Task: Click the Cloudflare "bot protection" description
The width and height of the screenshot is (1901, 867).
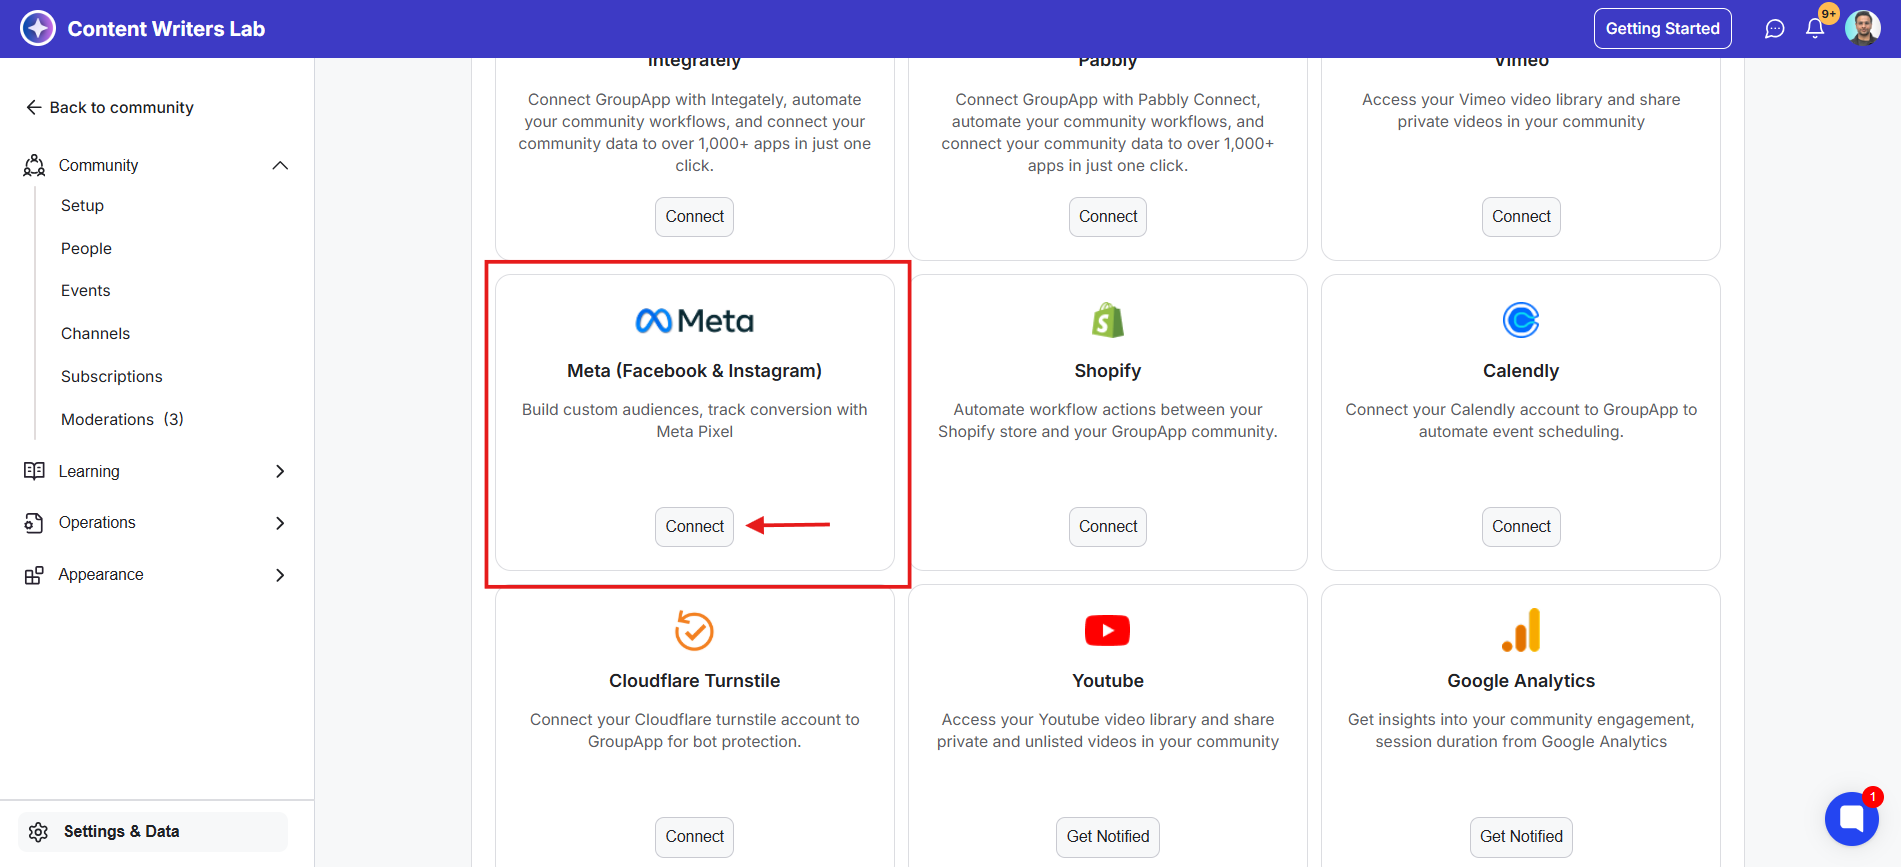Action: point(694,731)
